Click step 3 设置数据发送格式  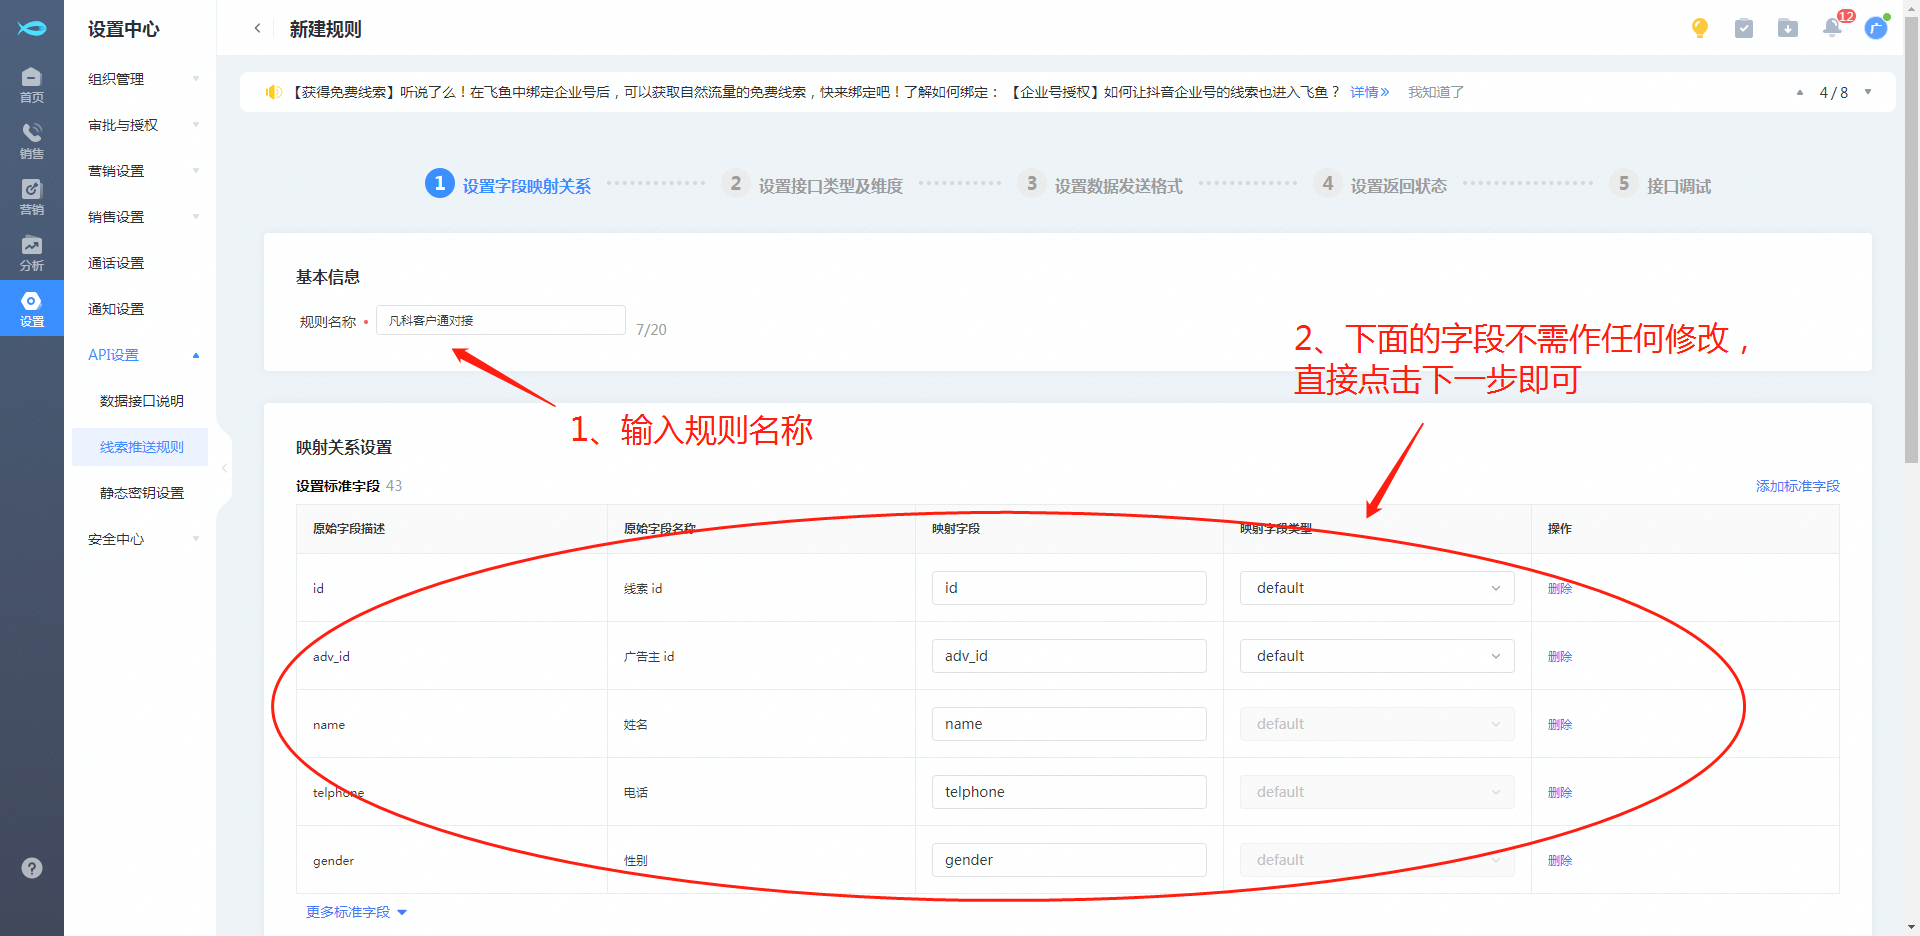1100,185
